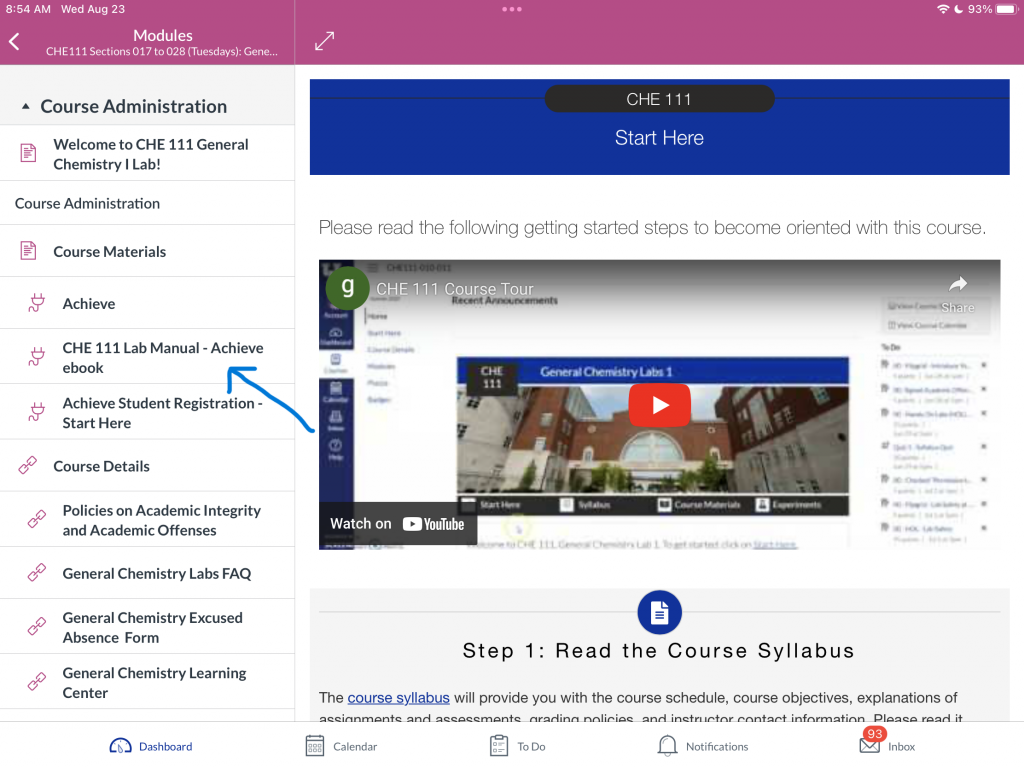This screenshot has height=768, width=1024.
Task: Open Inbox with 93 unread badge
Action: click(887, 746)
